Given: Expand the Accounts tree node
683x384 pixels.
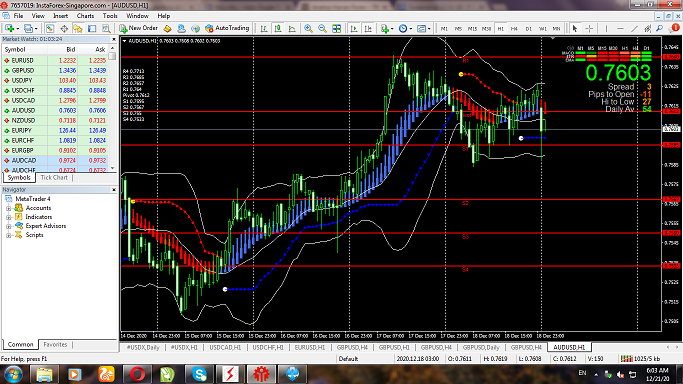Looking at the screenshot, I should pyautogui.click(x=8, y=209).
